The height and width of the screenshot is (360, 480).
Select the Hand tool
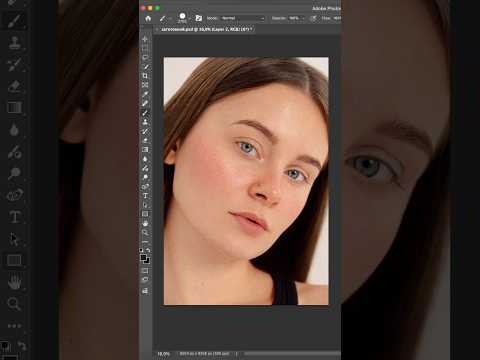tap(145, 223)
